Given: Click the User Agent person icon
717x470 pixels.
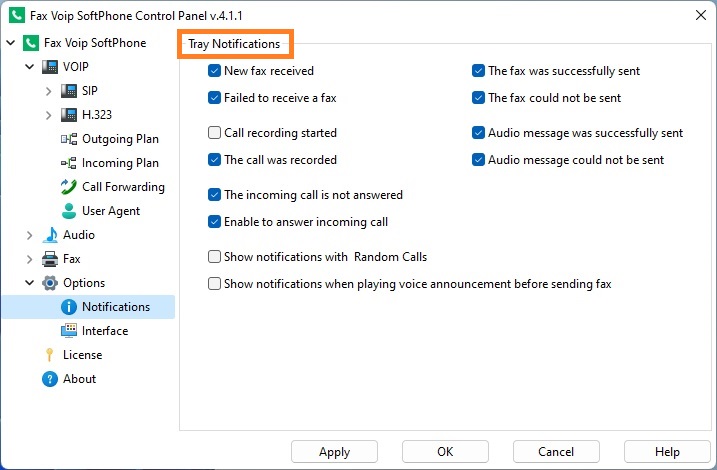Looking at the screenshot, I should [69, 211].
